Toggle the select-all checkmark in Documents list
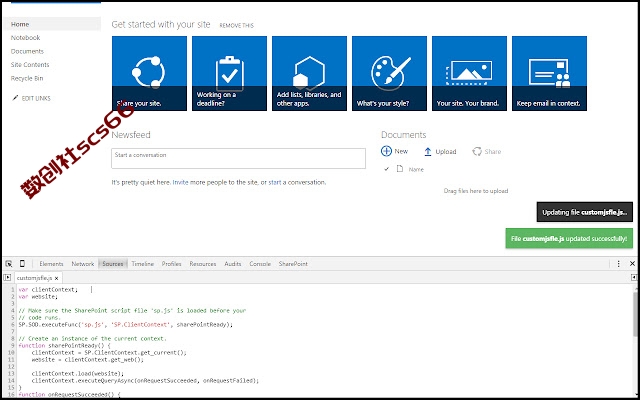 pos(387,169)
